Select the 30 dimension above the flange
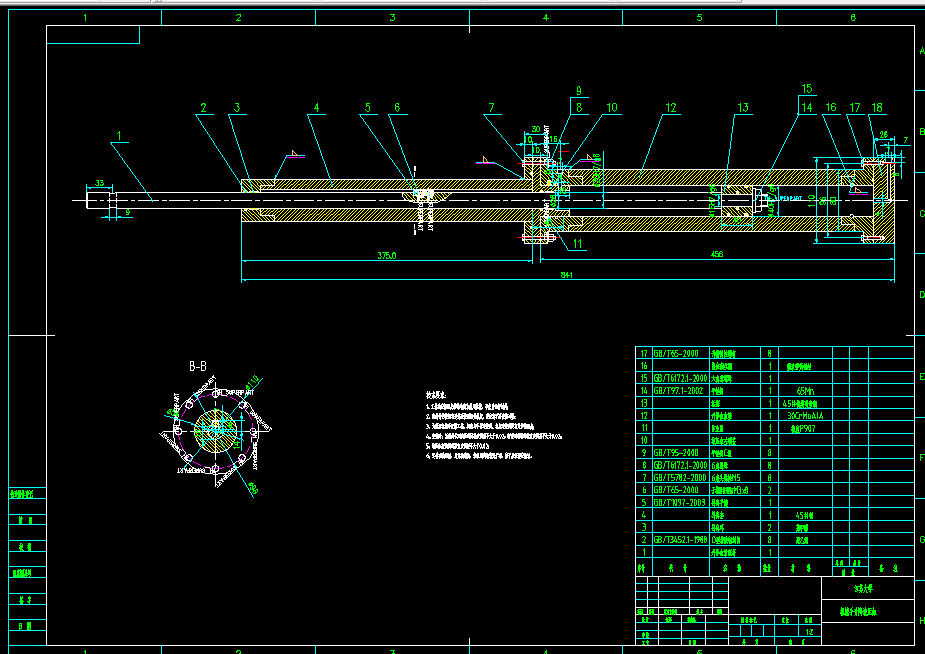The height and width of the screenshot is (654, 925). [x=536, y=129]
